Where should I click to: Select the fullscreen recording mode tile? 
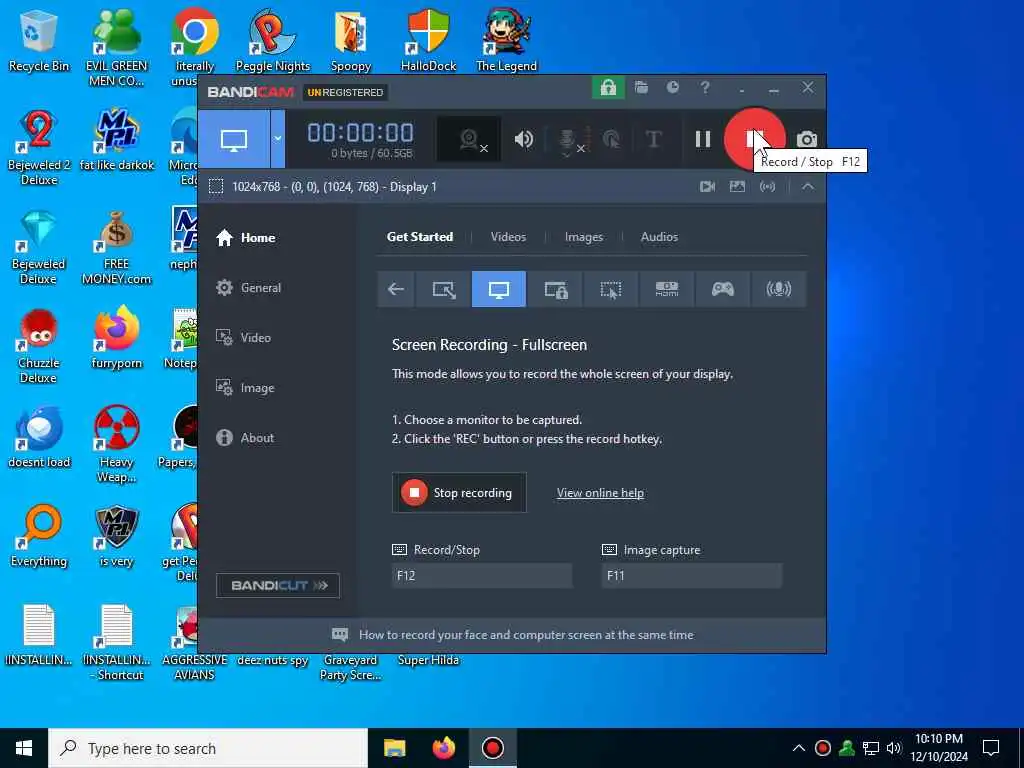[x=499, y=289]
